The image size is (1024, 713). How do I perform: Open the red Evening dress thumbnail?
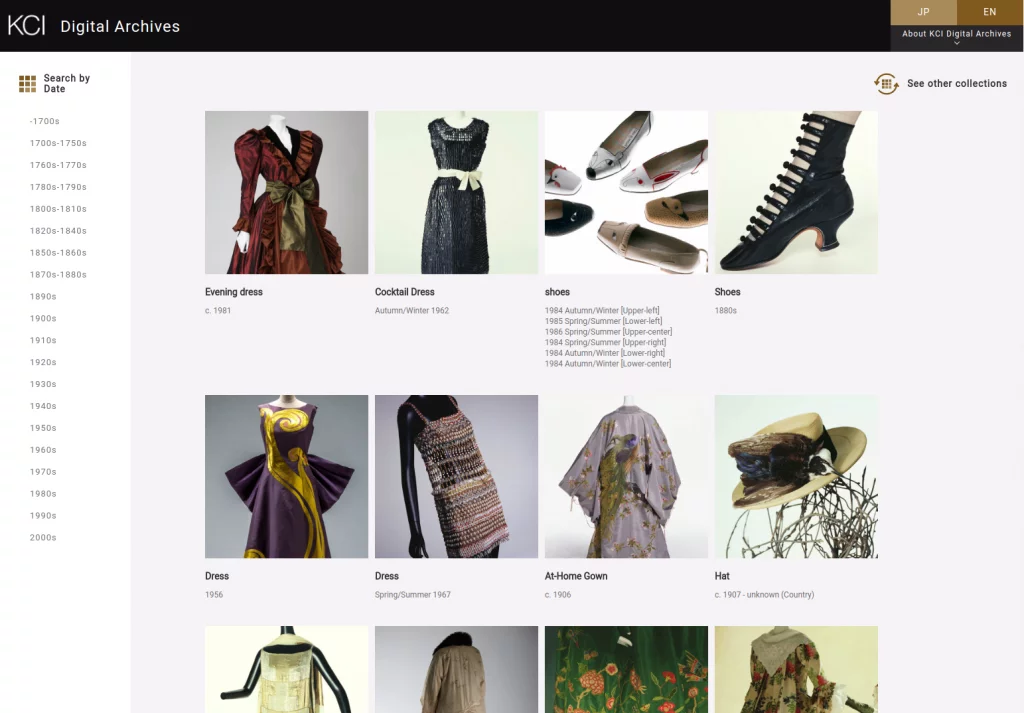coord(286,192)
